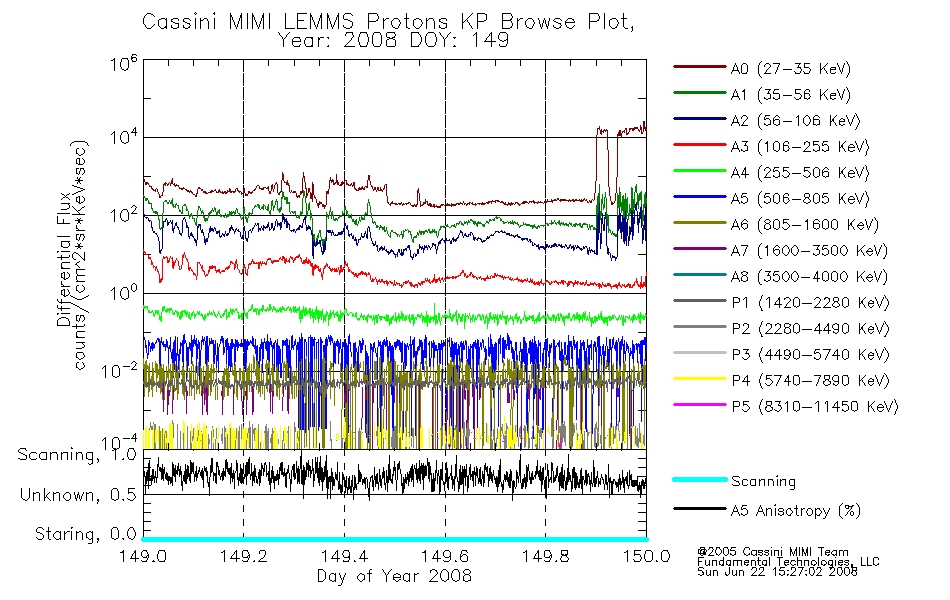Click the A6 (805-1600 KeV) legend label

[x=805, y=225]
